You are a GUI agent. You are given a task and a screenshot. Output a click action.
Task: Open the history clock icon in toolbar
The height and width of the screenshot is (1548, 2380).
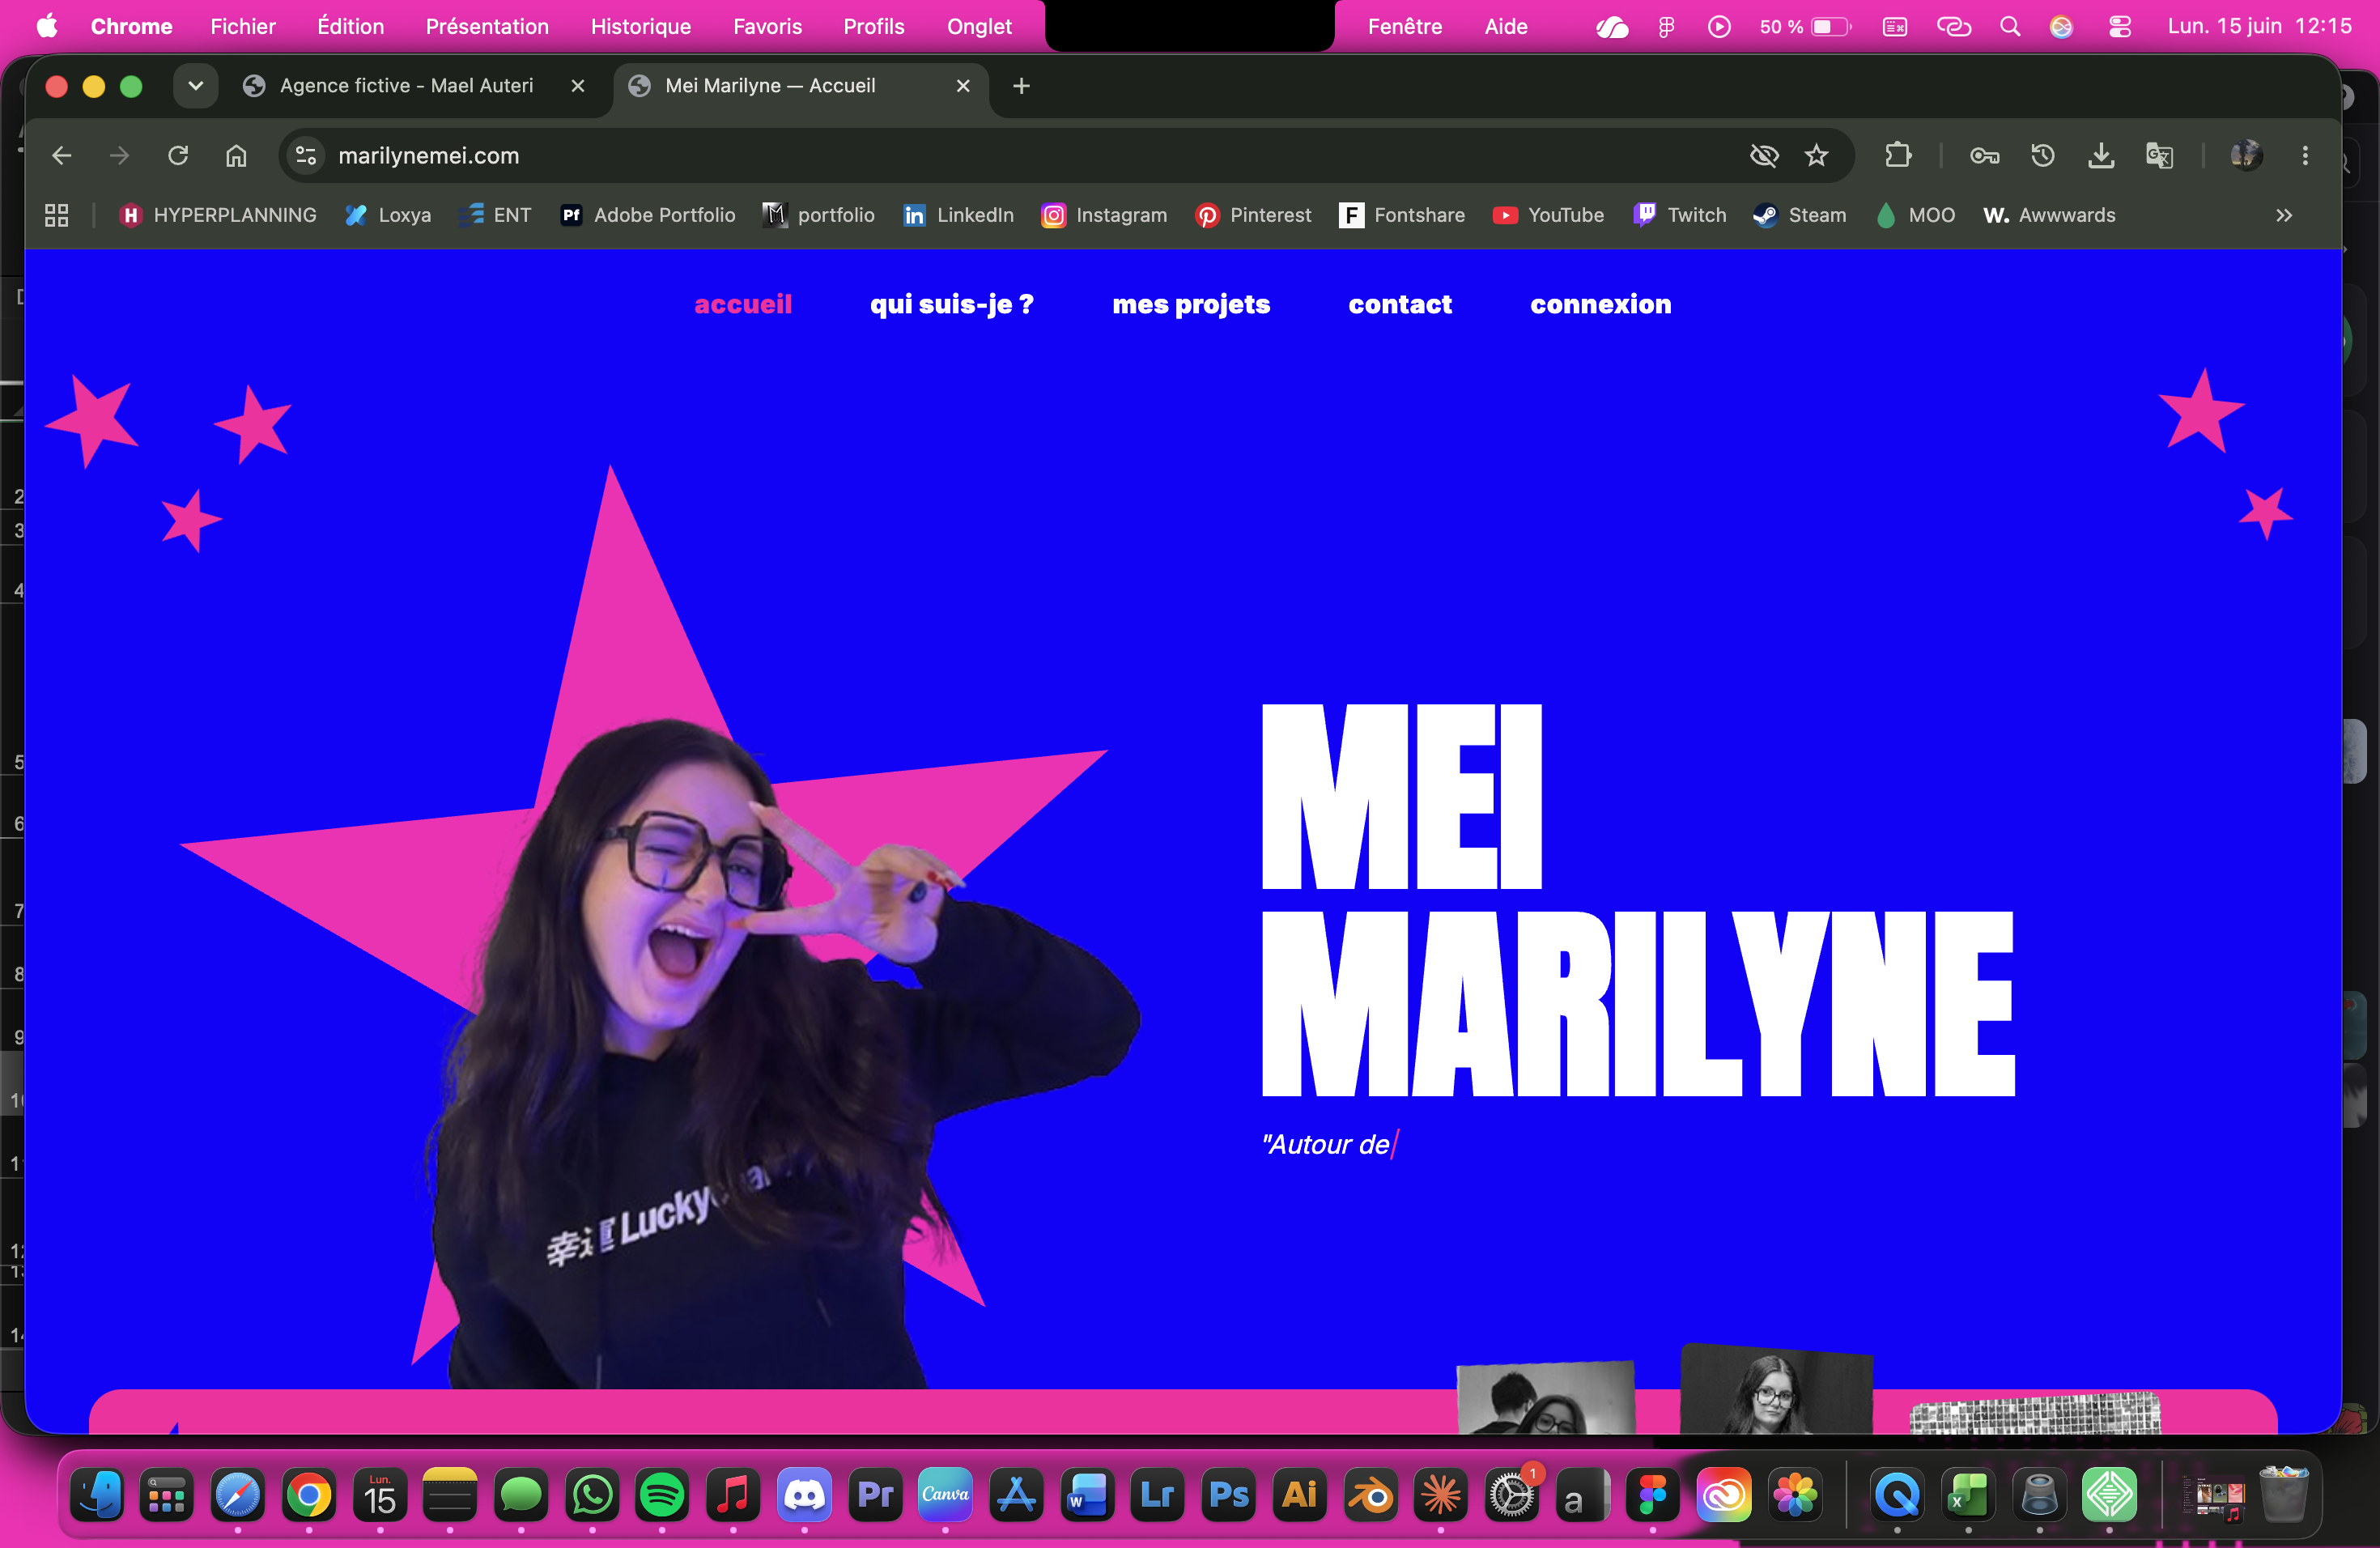pyautogui.click(x=2042, y=155)
